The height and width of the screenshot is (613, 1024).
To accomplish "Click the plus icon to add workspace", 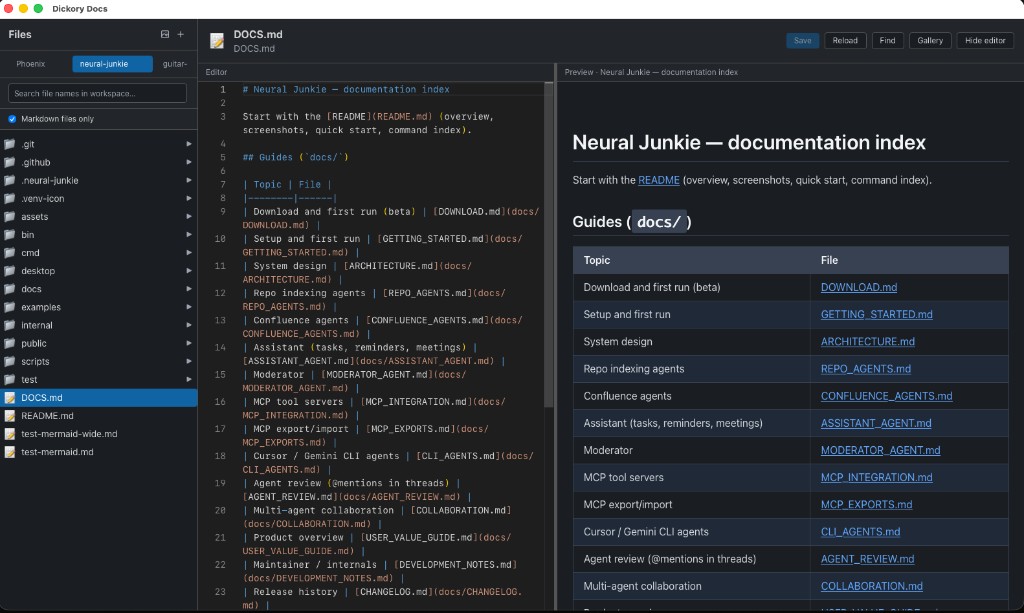I will click(181, 35).
